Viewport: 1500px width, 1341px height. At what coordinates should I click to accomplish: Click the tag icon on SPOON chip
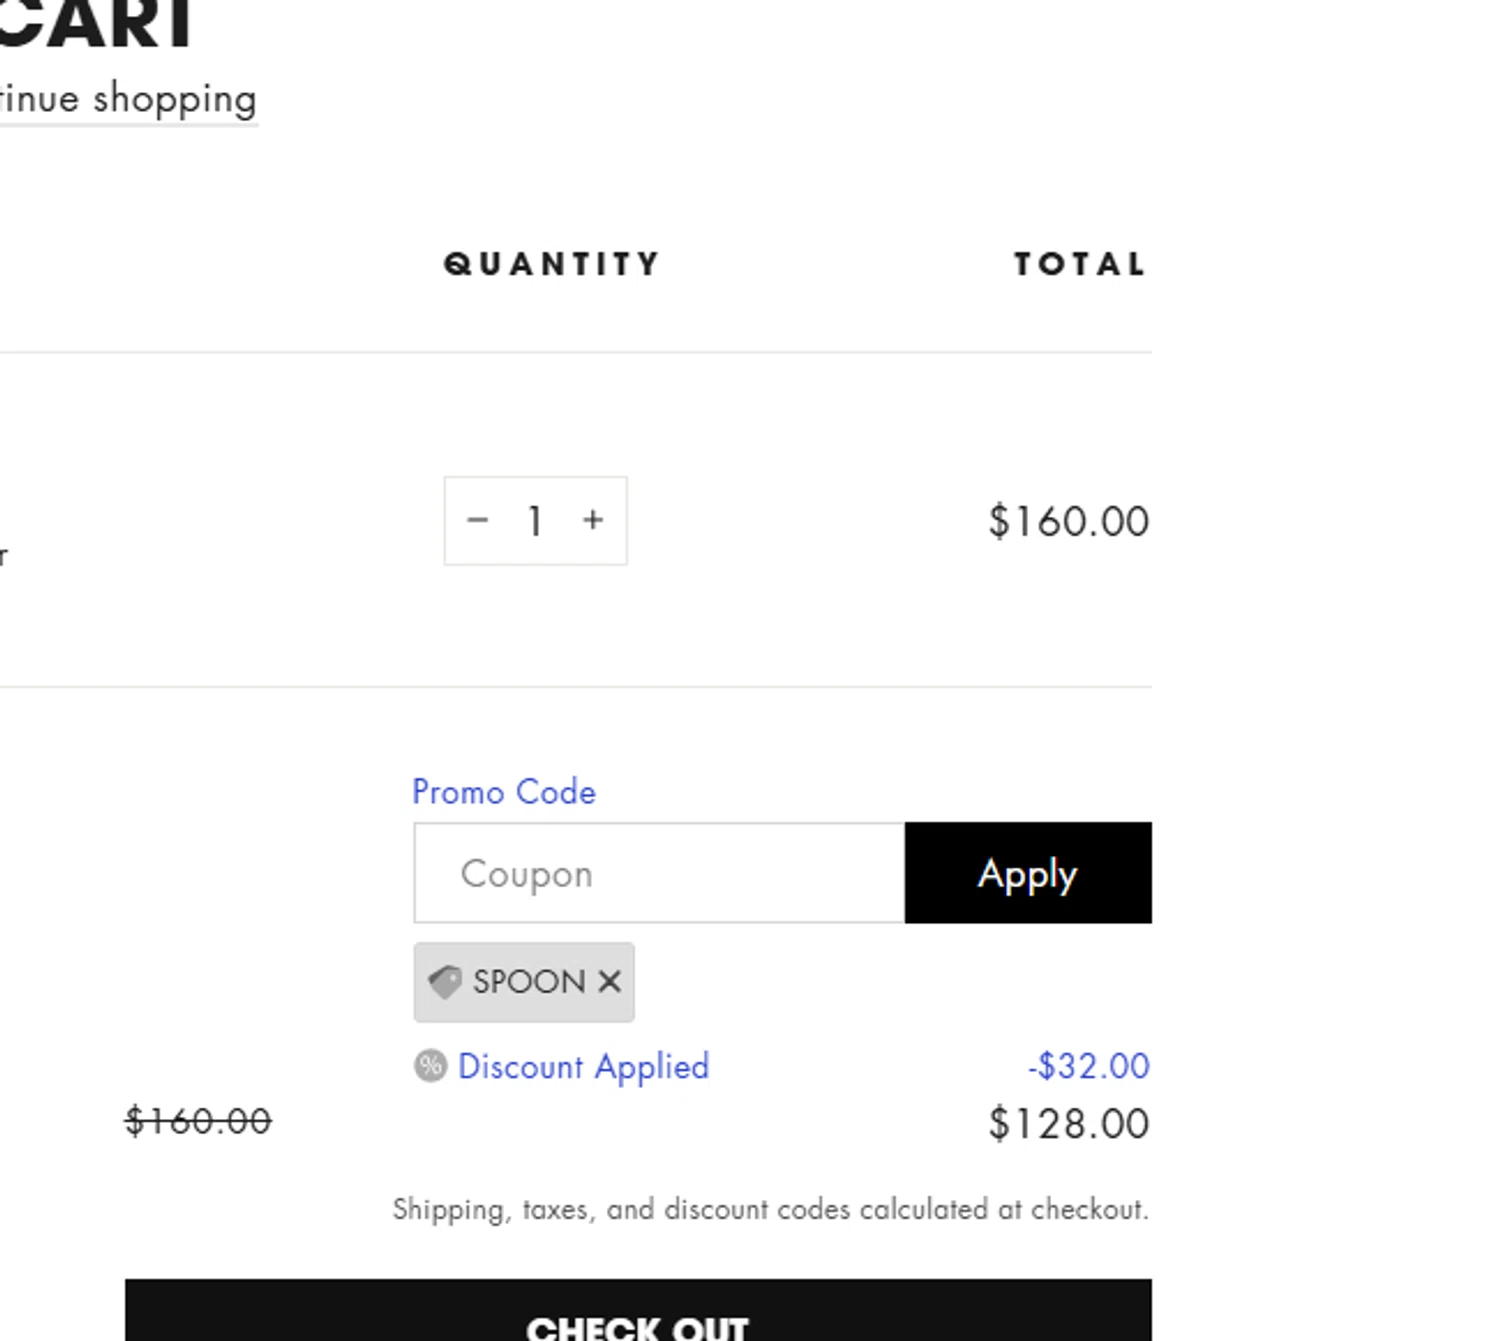(445, 982)
